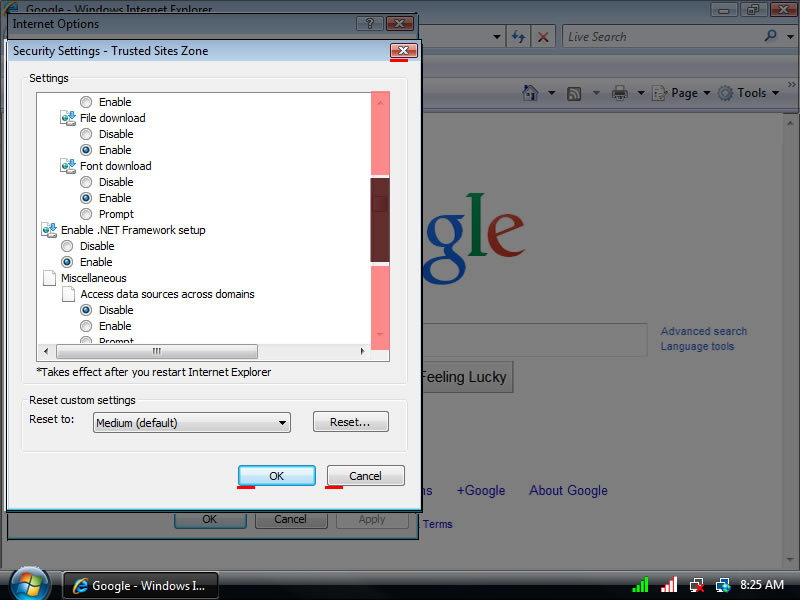Viewport: 800px width, 600px height.
Task: Open the Windows Start orb
Action: click(x=30, y=584)
